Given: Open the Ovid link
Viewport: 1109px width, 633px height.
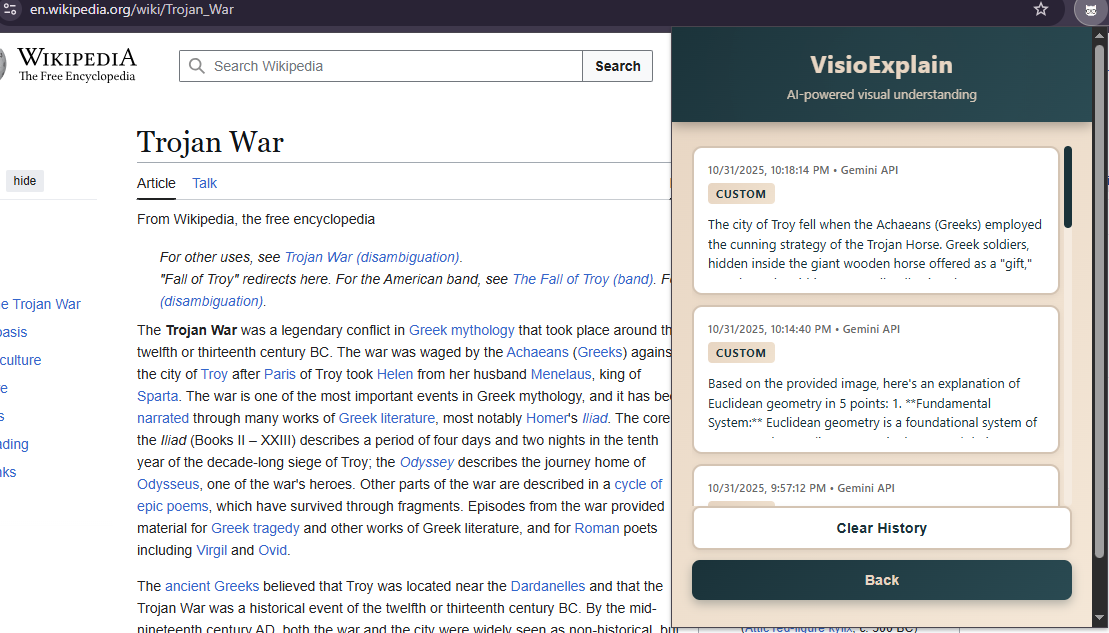Looking at the screenshot, I should pyautogui.click(x=273, y=550).
